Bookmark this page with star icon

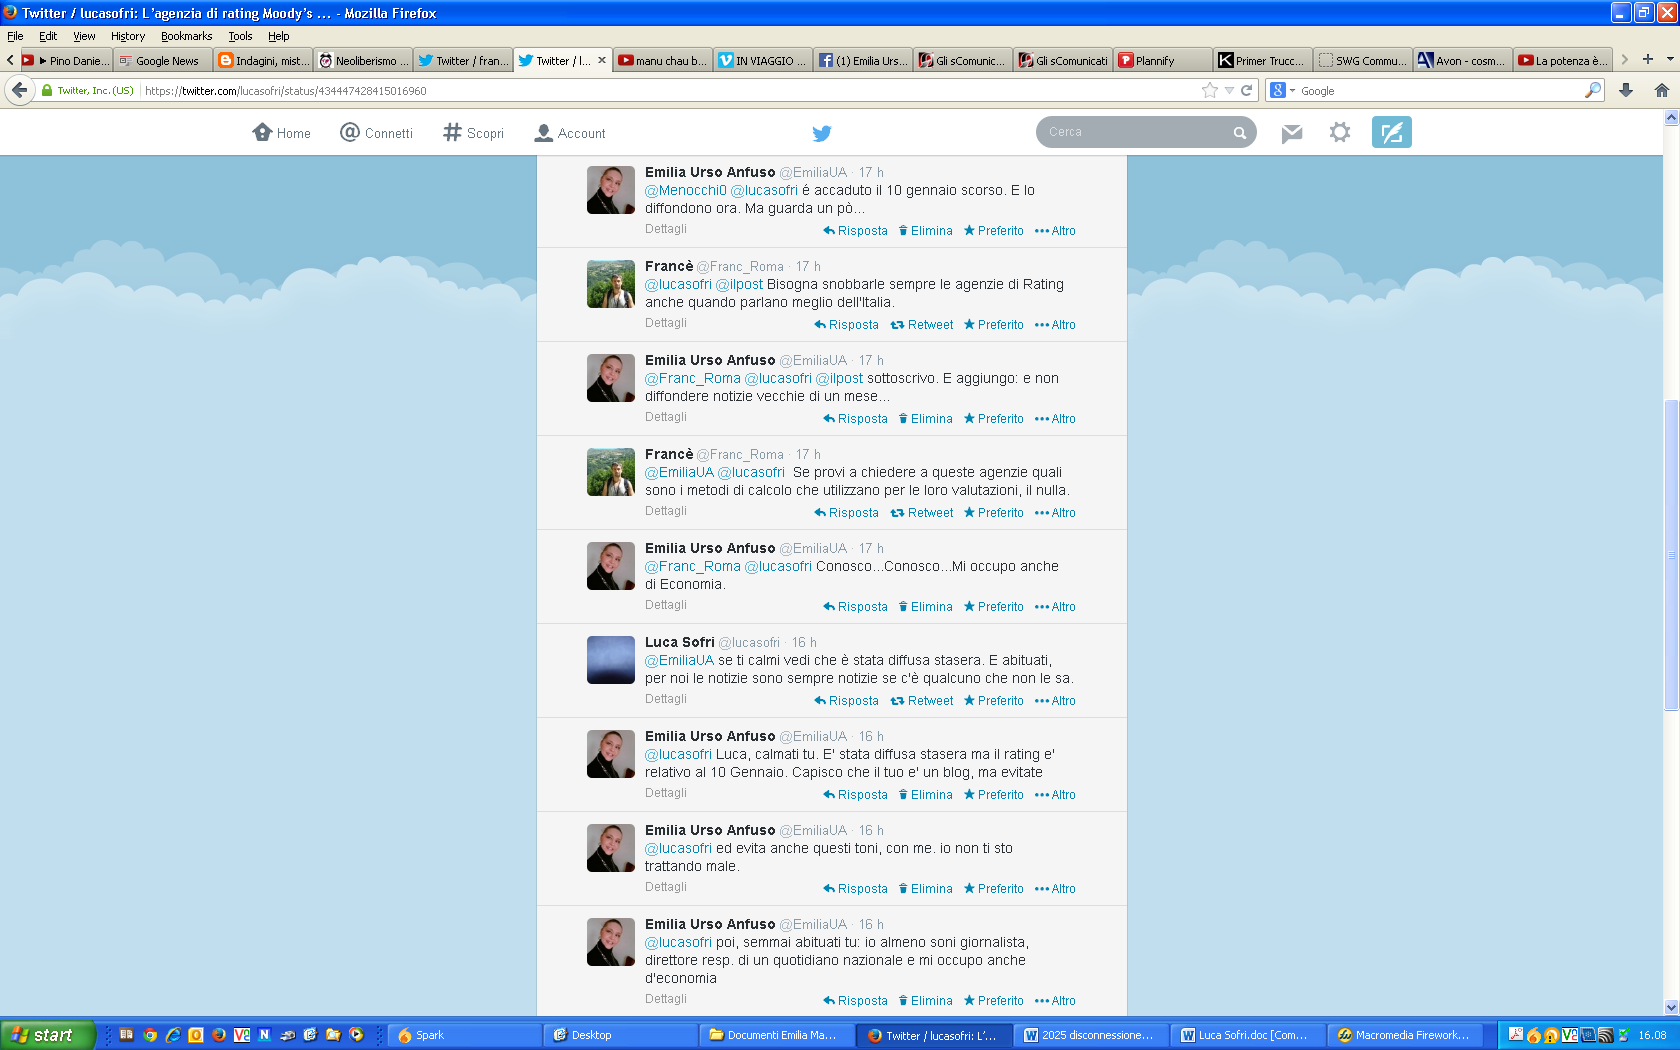coord(1210,90)
